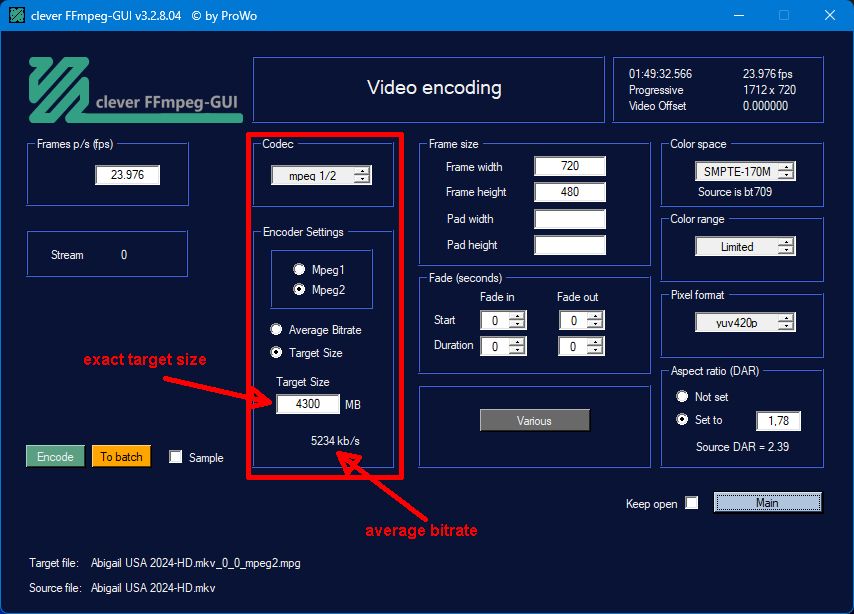854x614 pixels.
Task: Open the Pixel format yuv420p selector
Action: (745, 322)
